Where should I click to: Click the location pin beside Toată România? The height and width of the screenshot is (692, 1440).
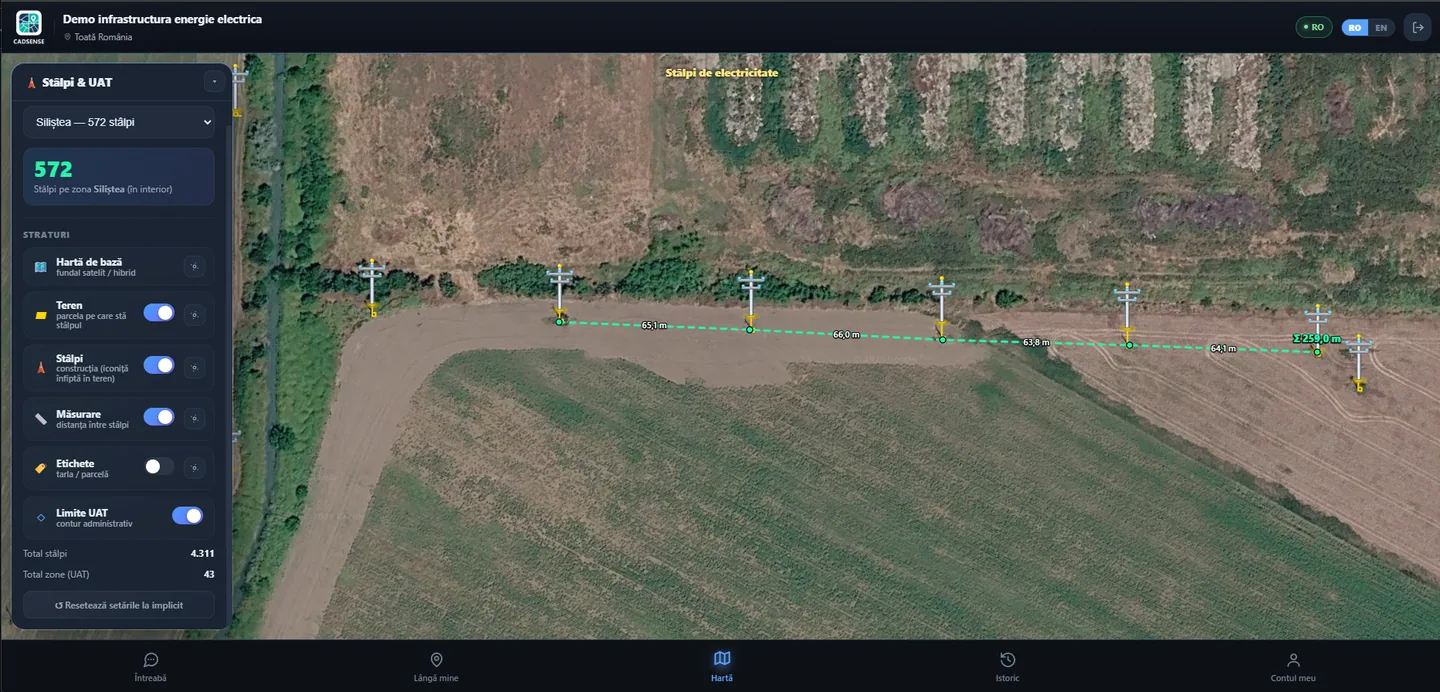point(68,37)
